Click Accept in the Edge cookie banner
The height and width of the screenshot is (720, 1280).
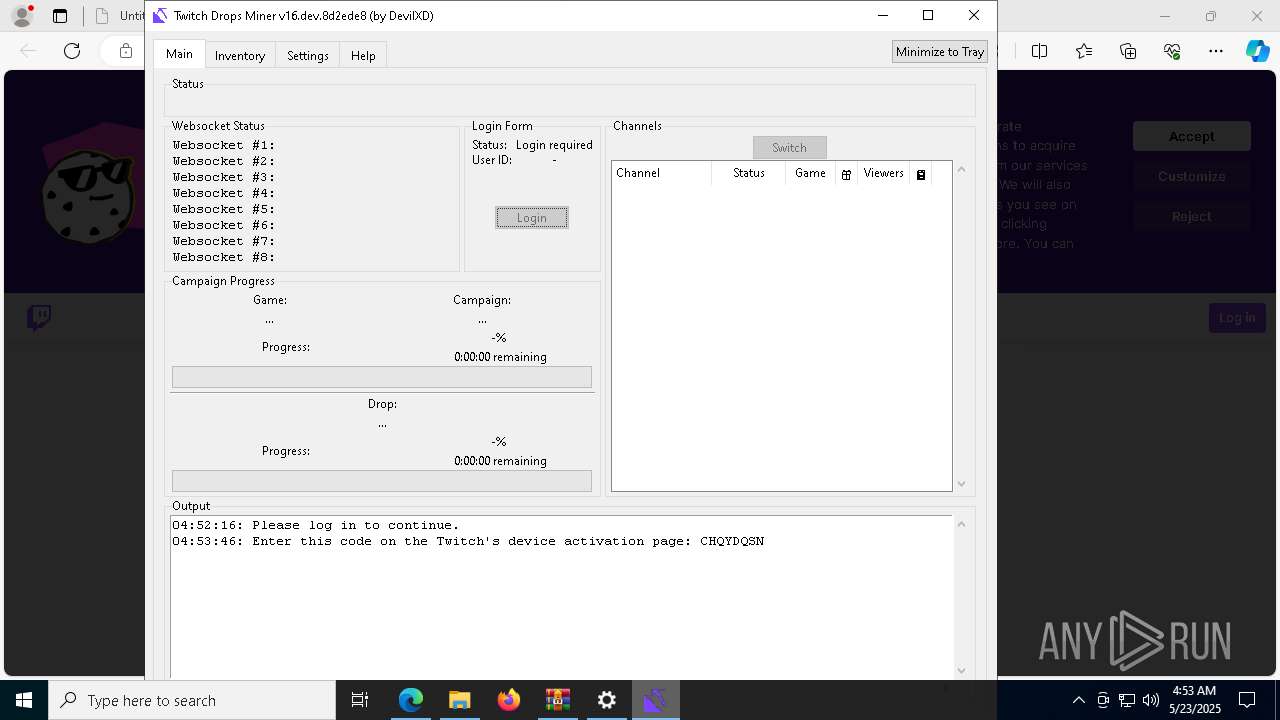pyautogui.click(x=1192, y=137)
